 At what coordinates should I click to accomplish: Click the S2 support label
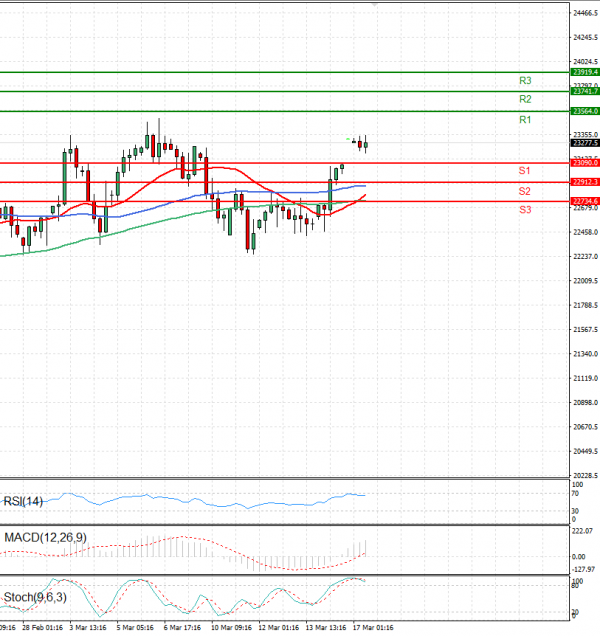525,191
